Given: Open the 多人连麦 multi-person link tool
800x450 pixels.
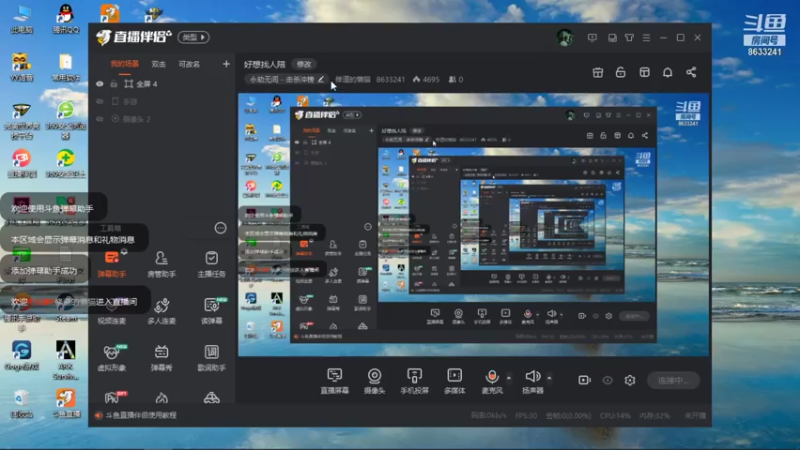Looking at the screenshot, I should click(x=161, y=311).
